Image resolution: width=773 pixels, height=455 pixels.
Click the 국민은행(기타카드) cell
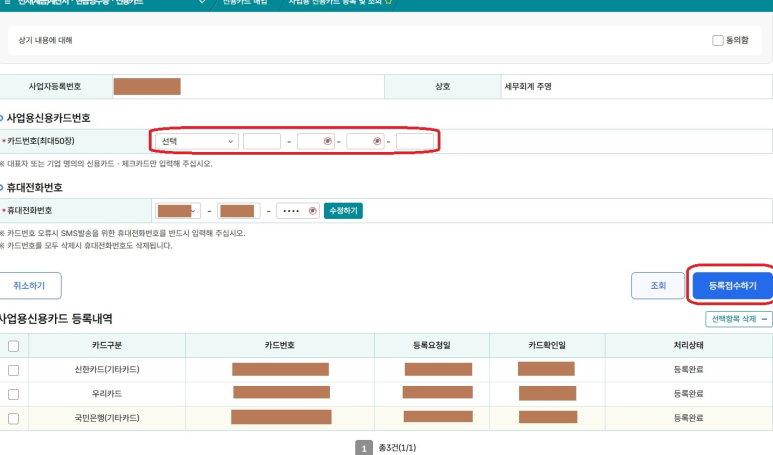tap(107, 418)
